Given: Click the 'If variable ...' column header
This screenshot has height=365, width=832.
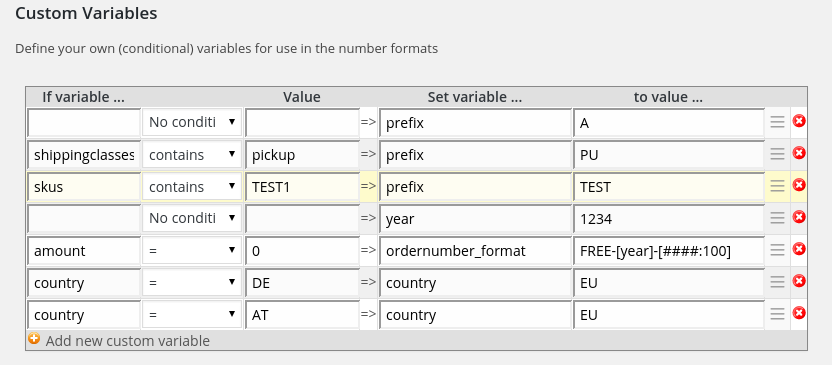Looking at the screenshot, I should [x=83, y=97].
